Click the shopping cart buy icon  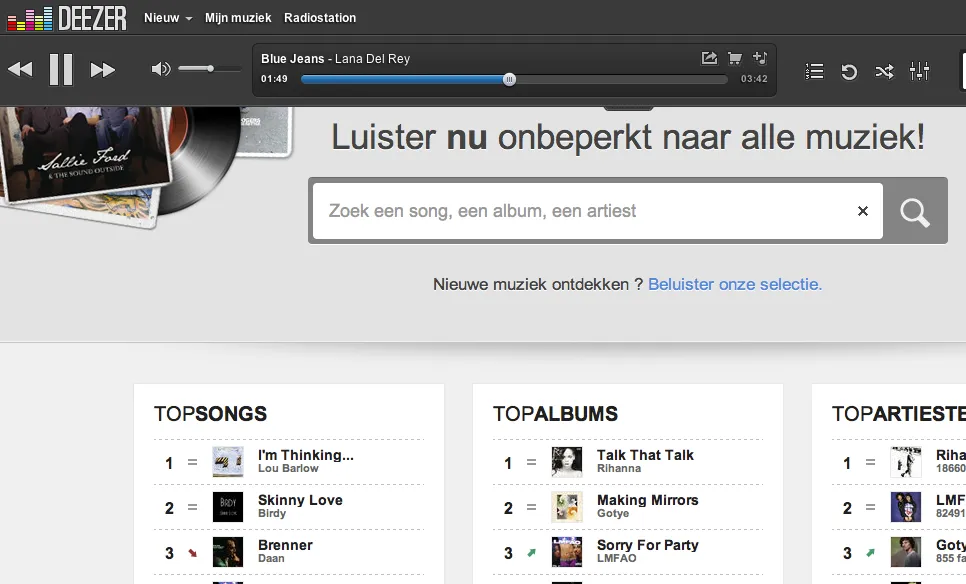(735, 58)
